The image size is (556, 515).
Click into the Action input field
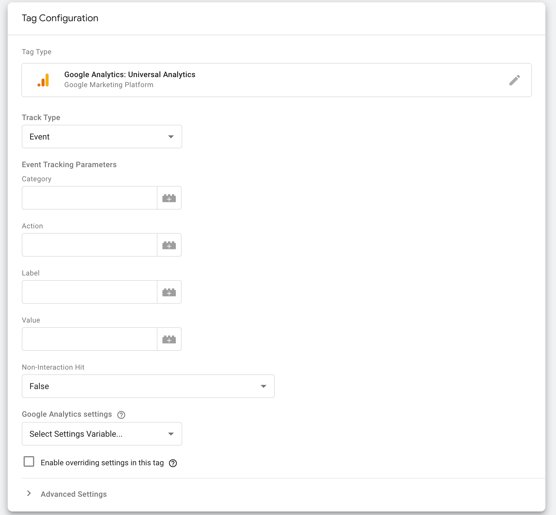[90, 245]
